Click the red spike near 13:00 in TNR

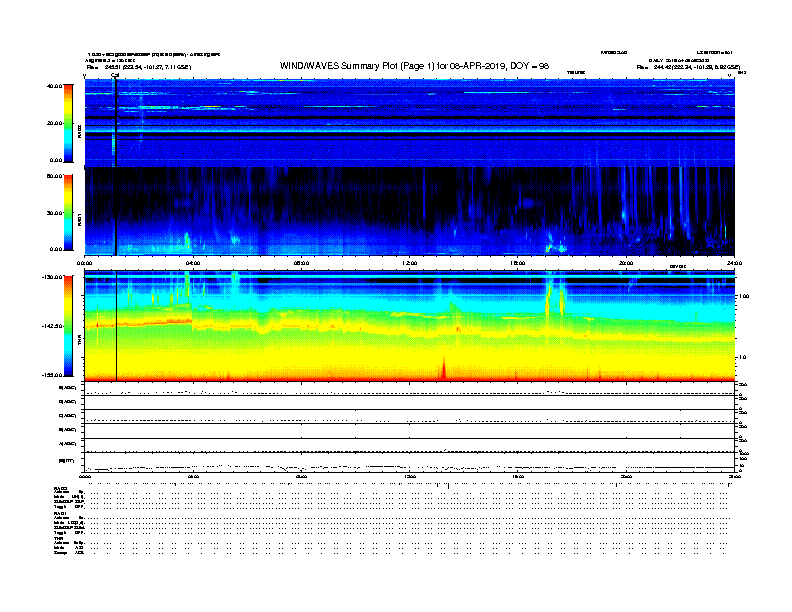pos(443,368)
